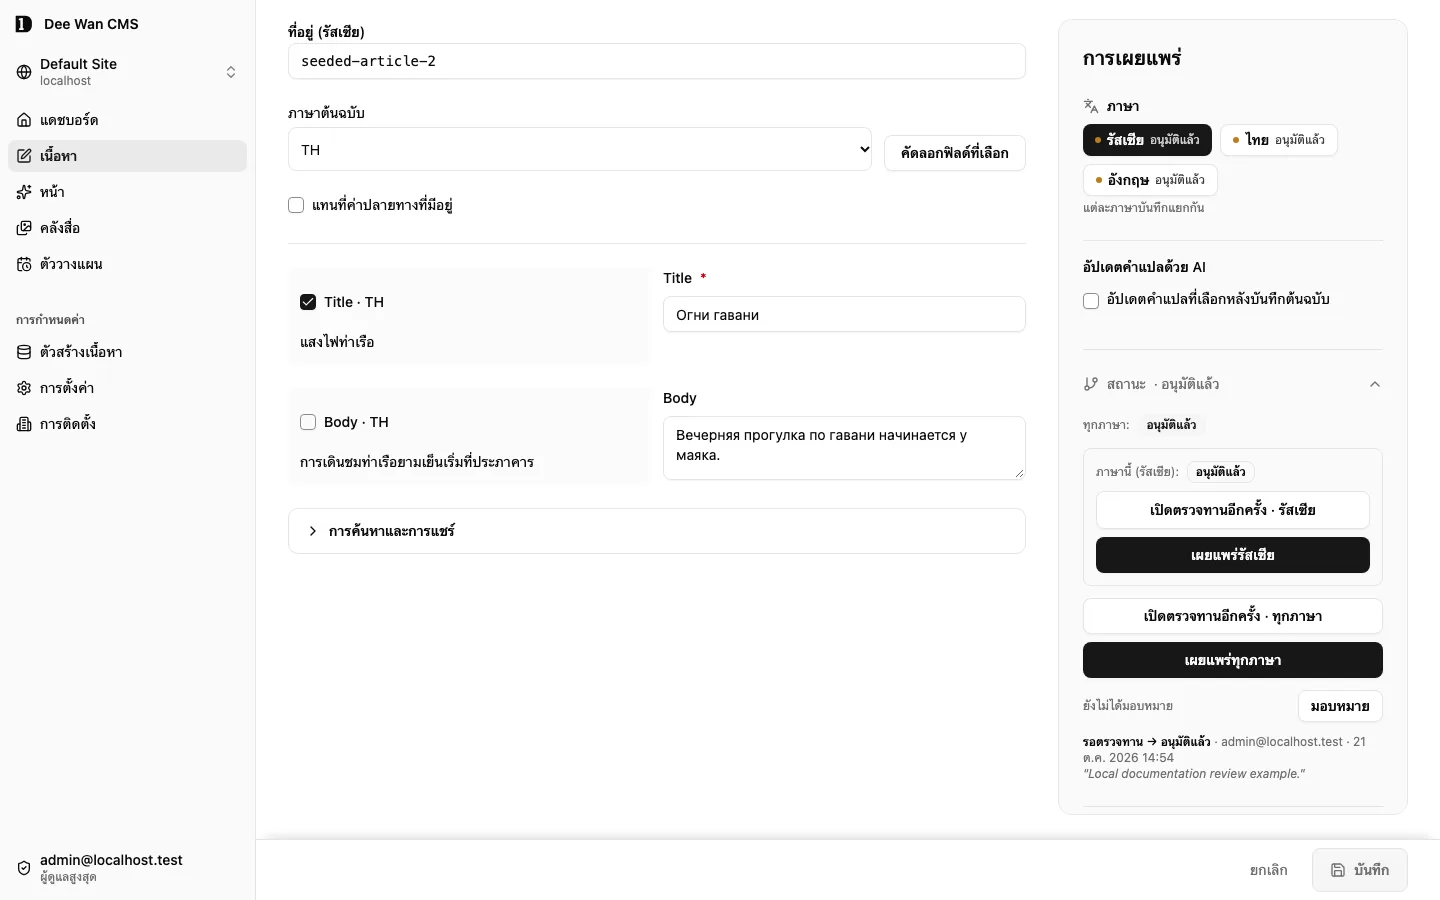Switch to the ไทย language chip
The width and height of the screenshot is (1440, 900).
pos(1279,140)
